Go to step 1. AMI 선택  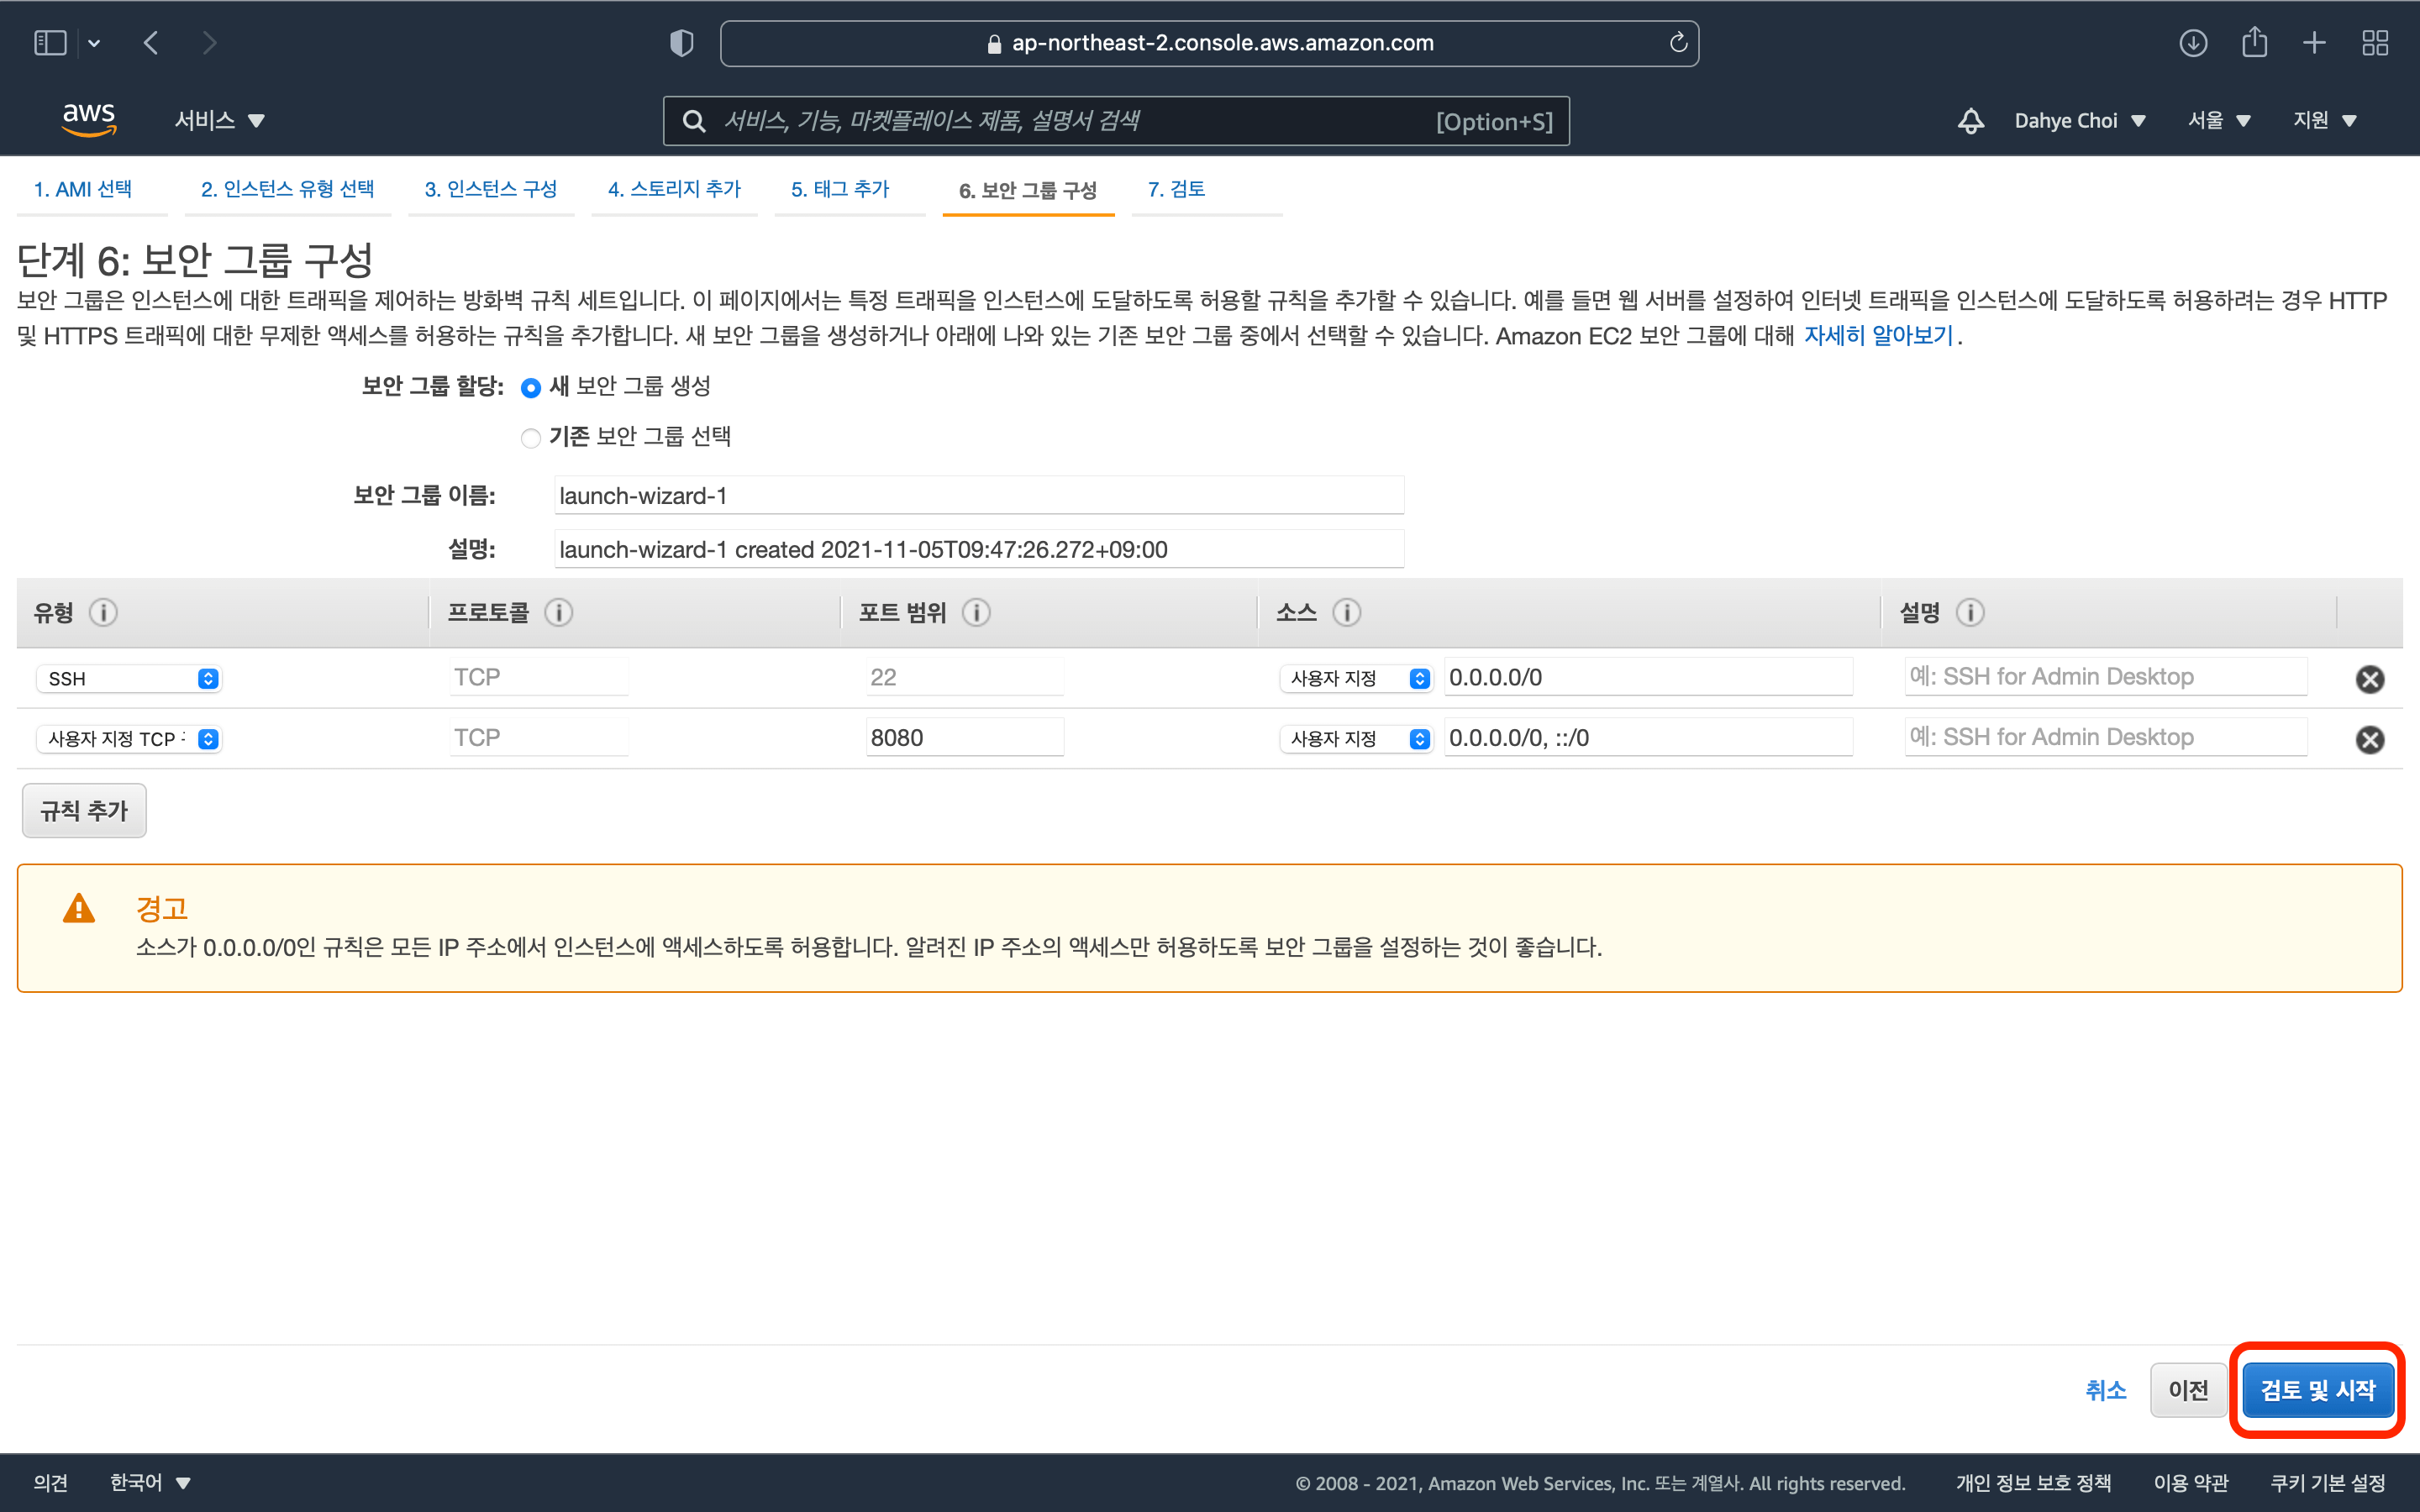[x=82, y=189]
